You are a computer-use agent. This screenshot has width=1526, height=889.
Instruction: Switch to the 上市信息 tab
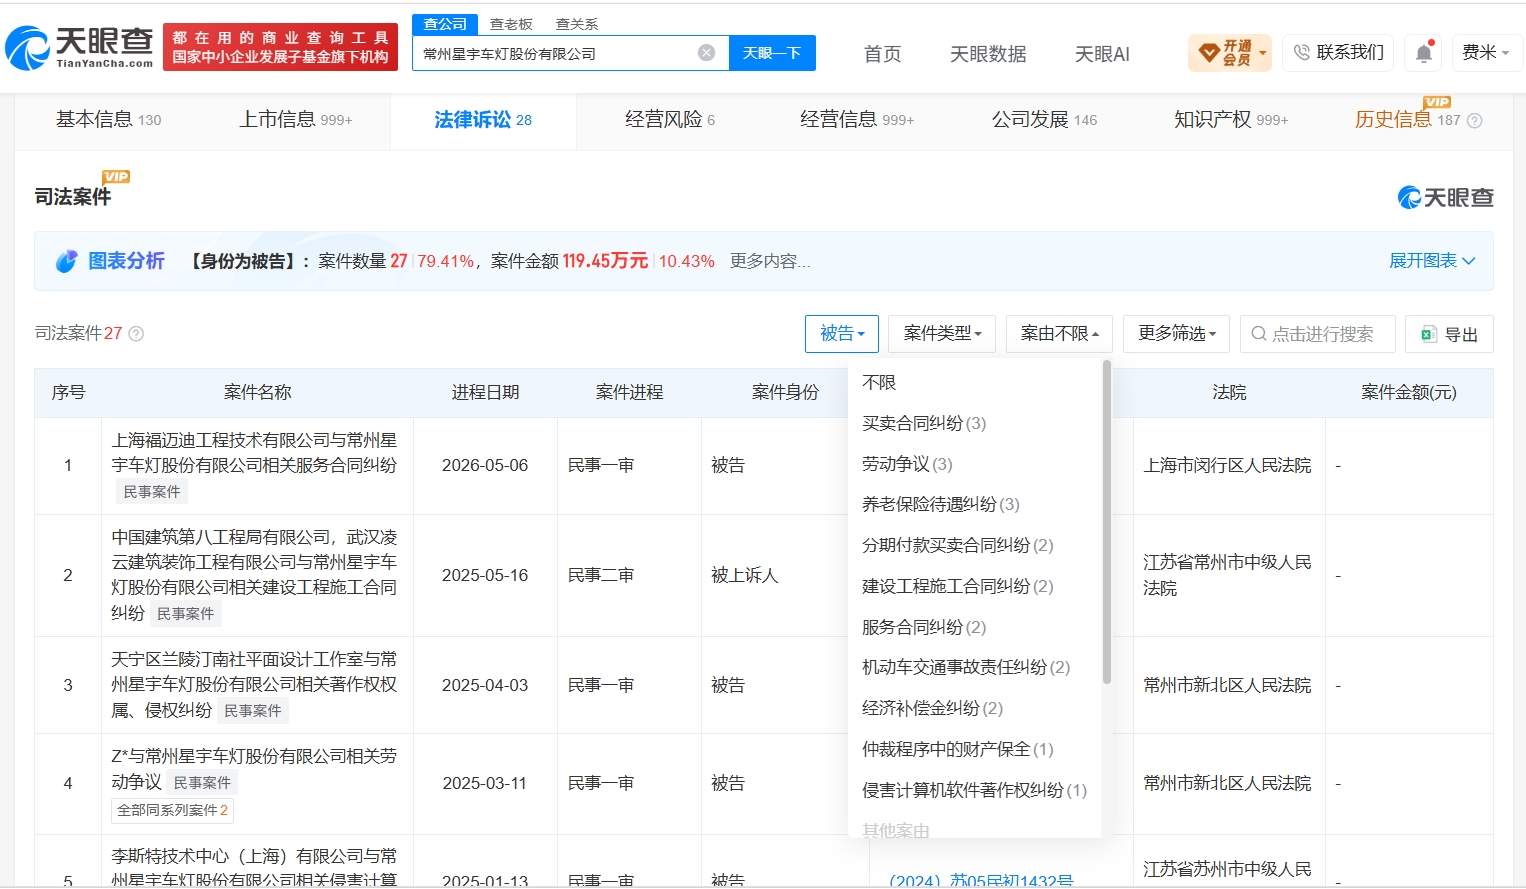point(296,120)
